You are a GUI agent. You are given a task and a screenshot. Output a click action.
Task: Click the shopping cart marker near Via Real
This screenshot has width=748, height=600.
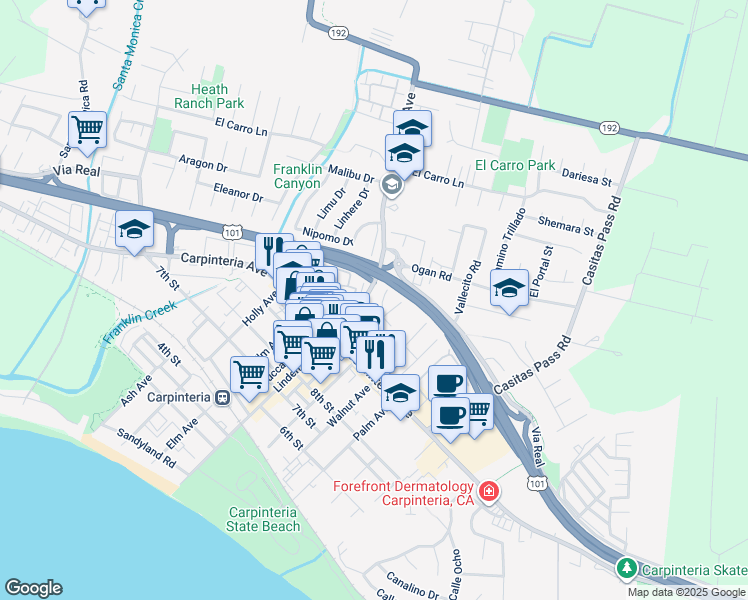click(87, 130)
